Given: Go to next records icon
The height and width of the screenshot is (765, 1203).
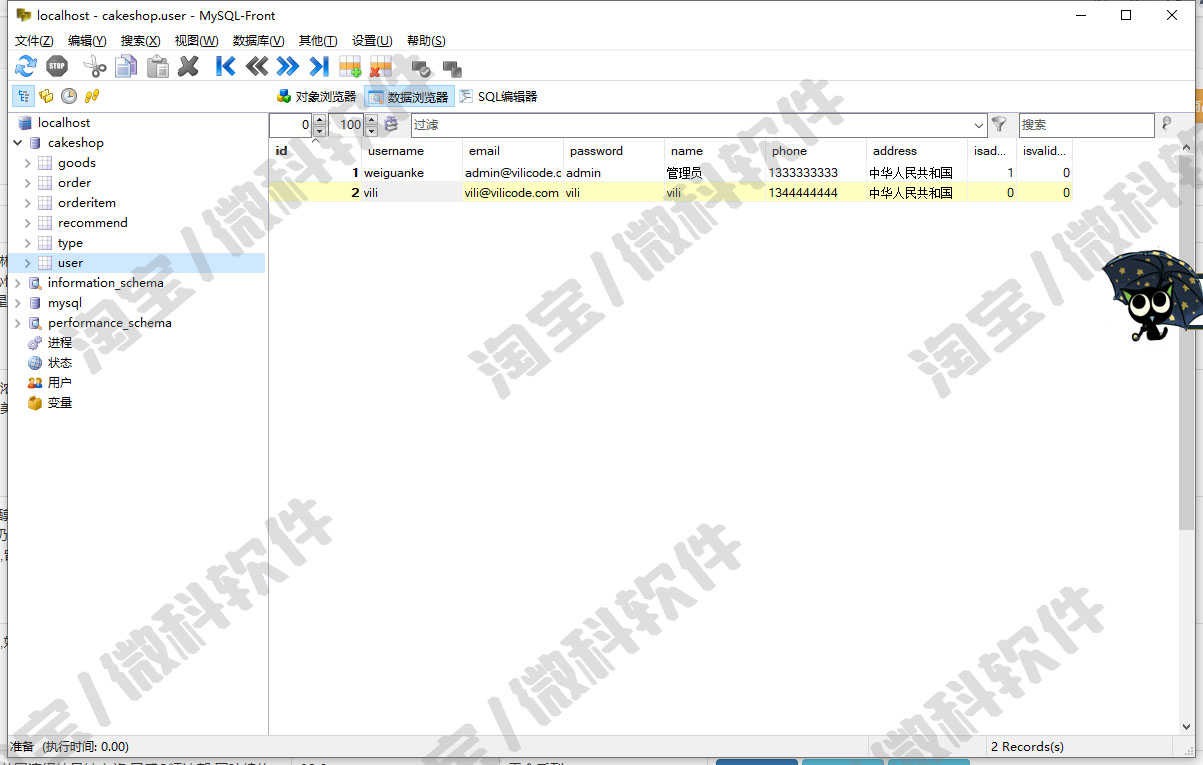Looking at the screenshot, I should [x=288, y=67].
